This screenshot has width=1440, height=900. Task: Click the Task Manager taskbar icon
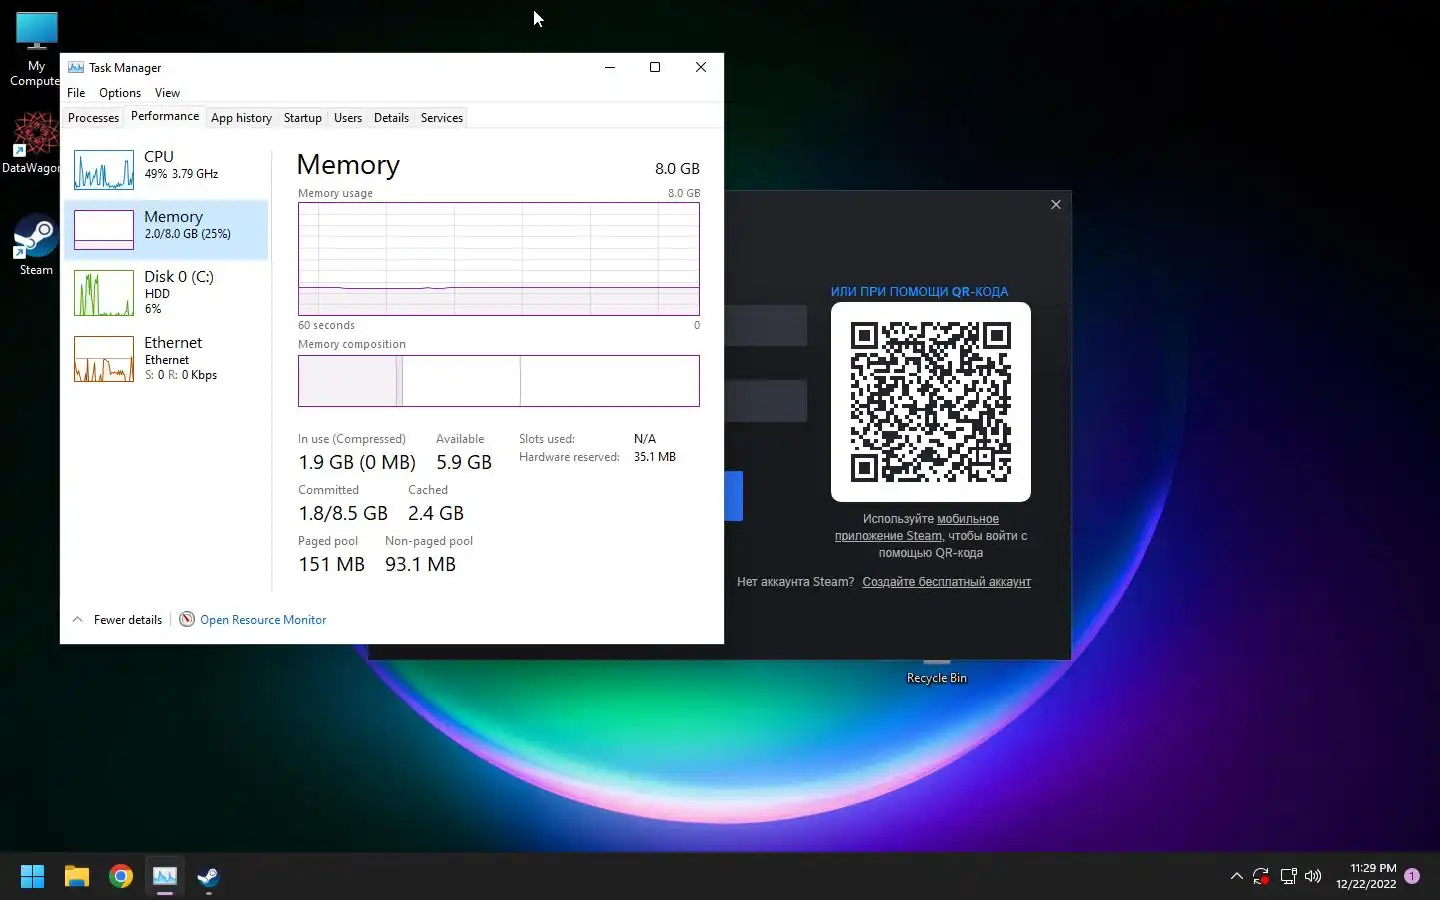coord(165,877)
